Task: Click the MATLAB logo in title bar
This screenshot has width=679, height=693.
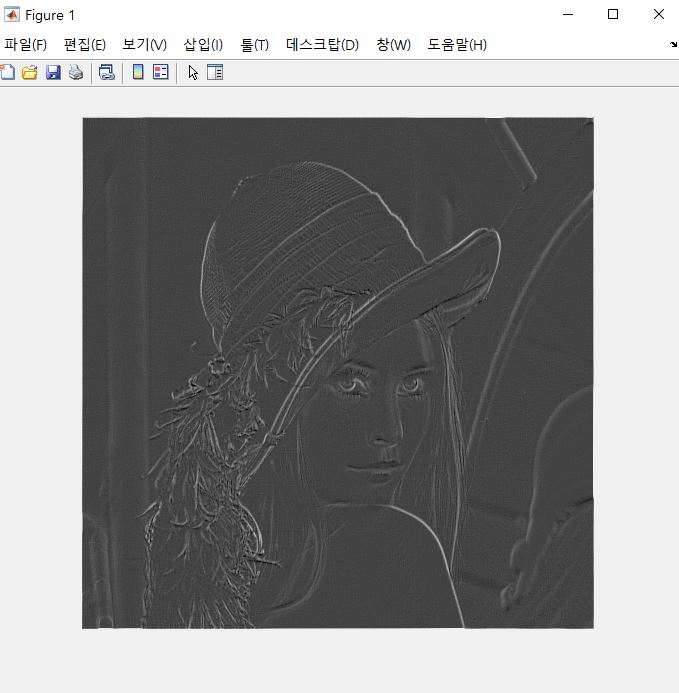Action: click(11, 15)
